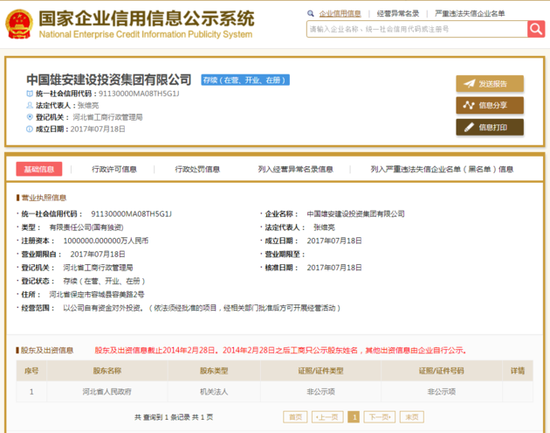Viewport: 550px width, 433px height.
Task: Click the 末页 pagination button
Action: (412, 417)
